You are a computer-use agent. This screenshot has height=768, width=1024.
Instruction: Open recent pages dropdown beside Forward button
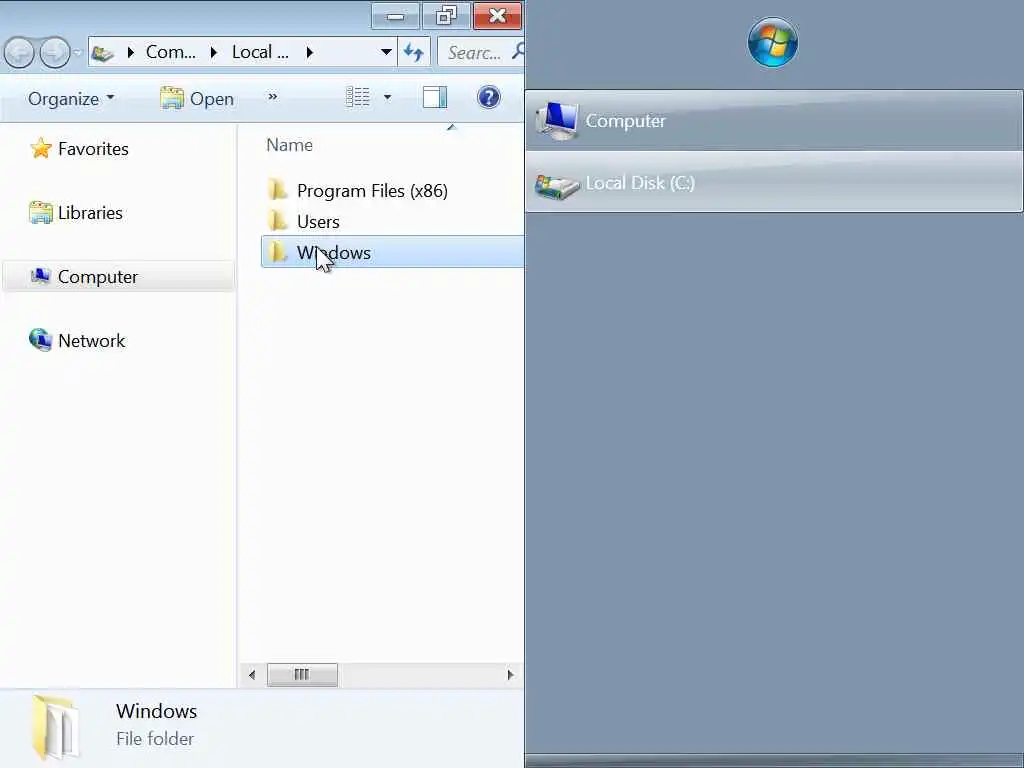78,52
